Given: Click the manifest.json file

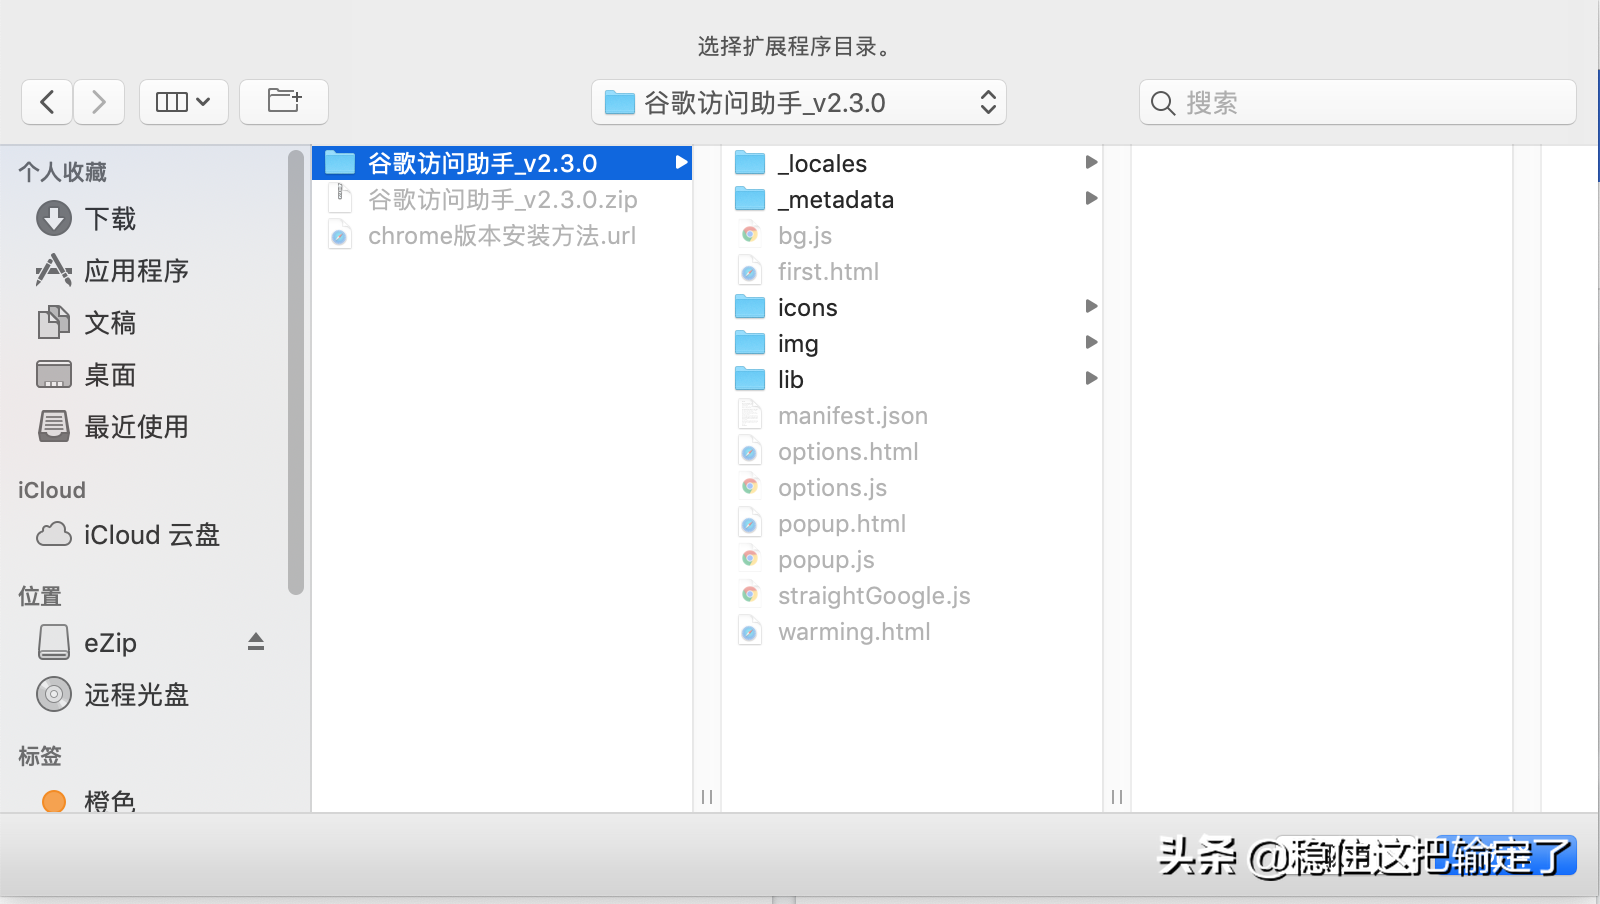Looking at the screenshot, I should pyautogui.click(x=853, y=415).
